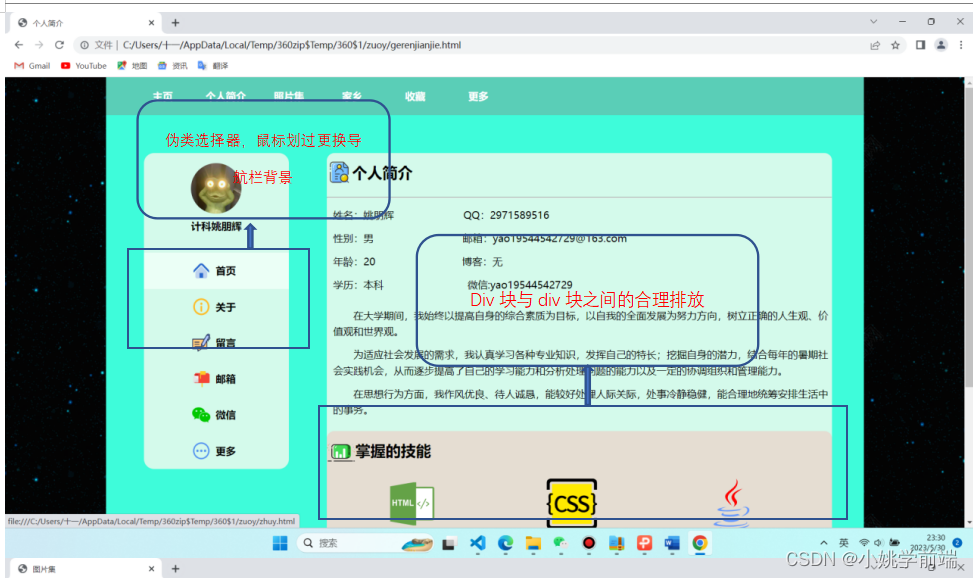973x578 pixels.
Task: Open the Gmail bookmark link
Action: tap(31, 65)
